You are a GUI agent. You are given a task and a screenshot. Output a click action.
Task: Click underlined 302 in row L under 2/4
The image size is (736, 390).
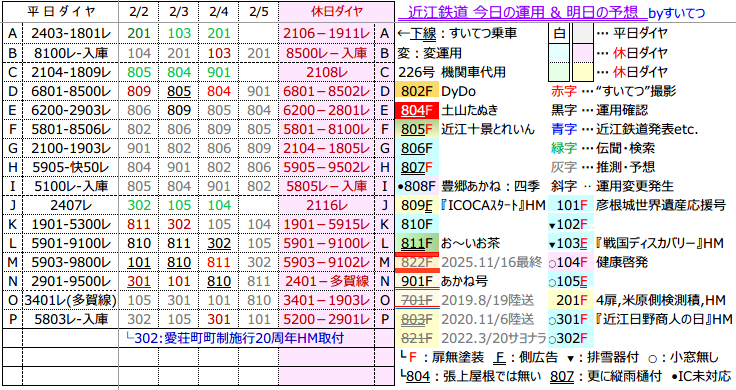tap(219, 243)
